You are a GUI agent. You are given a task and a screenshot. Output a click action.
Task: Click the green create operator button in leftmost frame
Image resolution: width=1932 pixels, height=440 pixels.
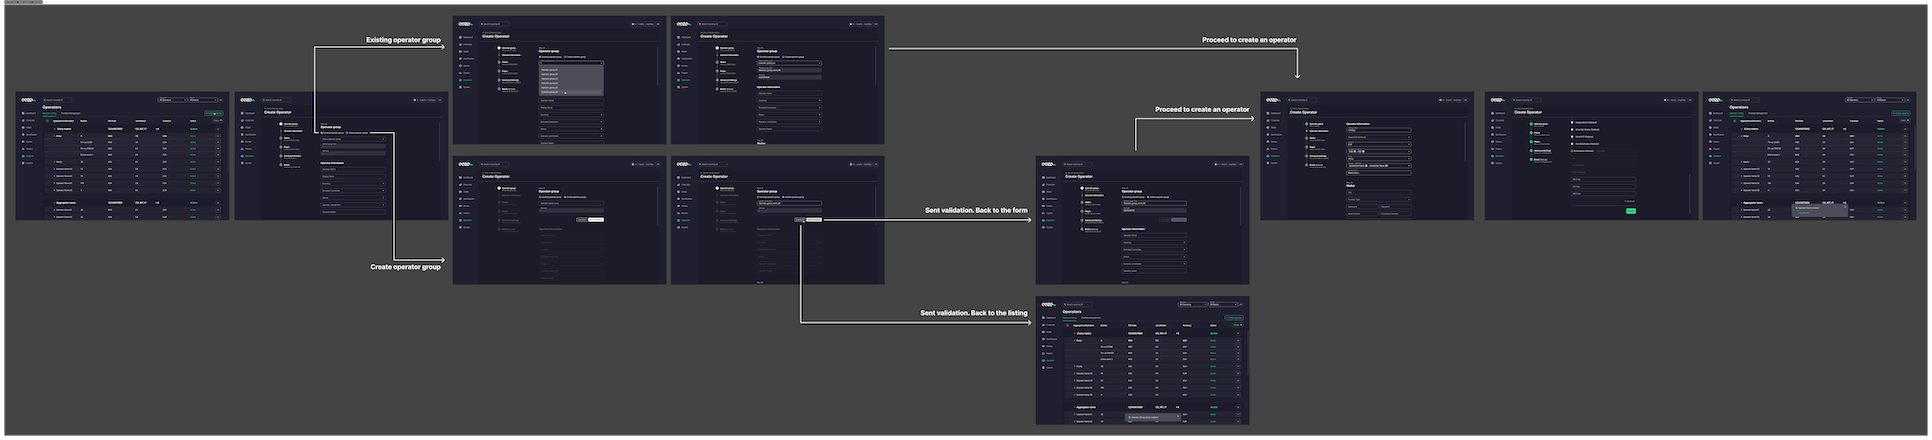click(214, 113)
